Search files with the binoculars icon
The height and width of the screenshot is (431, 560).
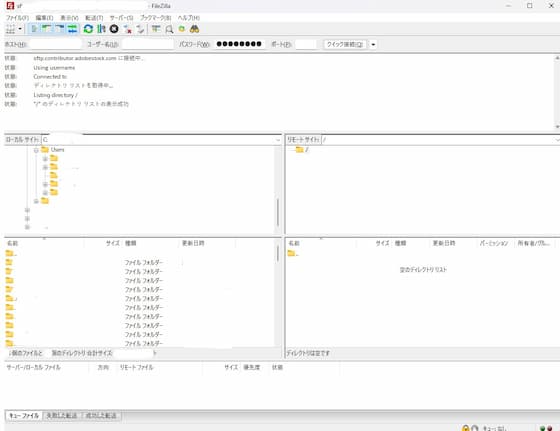(x=194, y=29)
